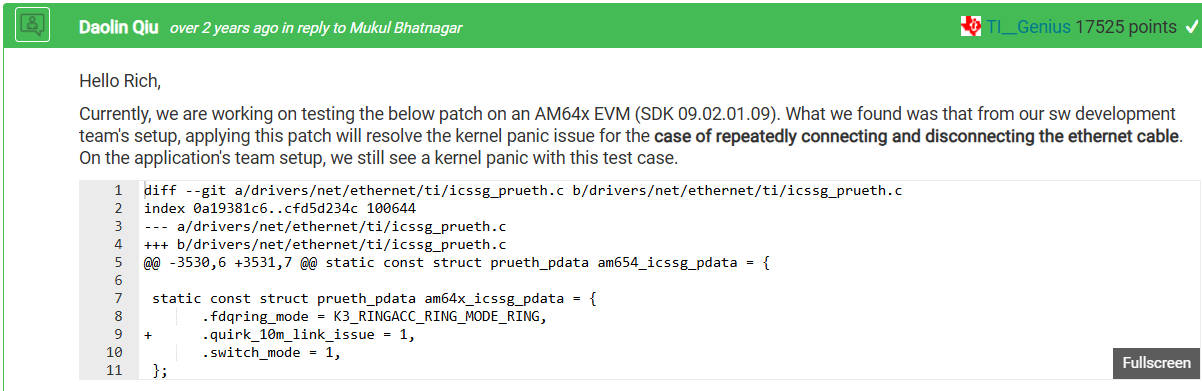Screen dimensions: 1202x391
Task: Click line number 5 in code gutter
Action: tap(118, 262)
